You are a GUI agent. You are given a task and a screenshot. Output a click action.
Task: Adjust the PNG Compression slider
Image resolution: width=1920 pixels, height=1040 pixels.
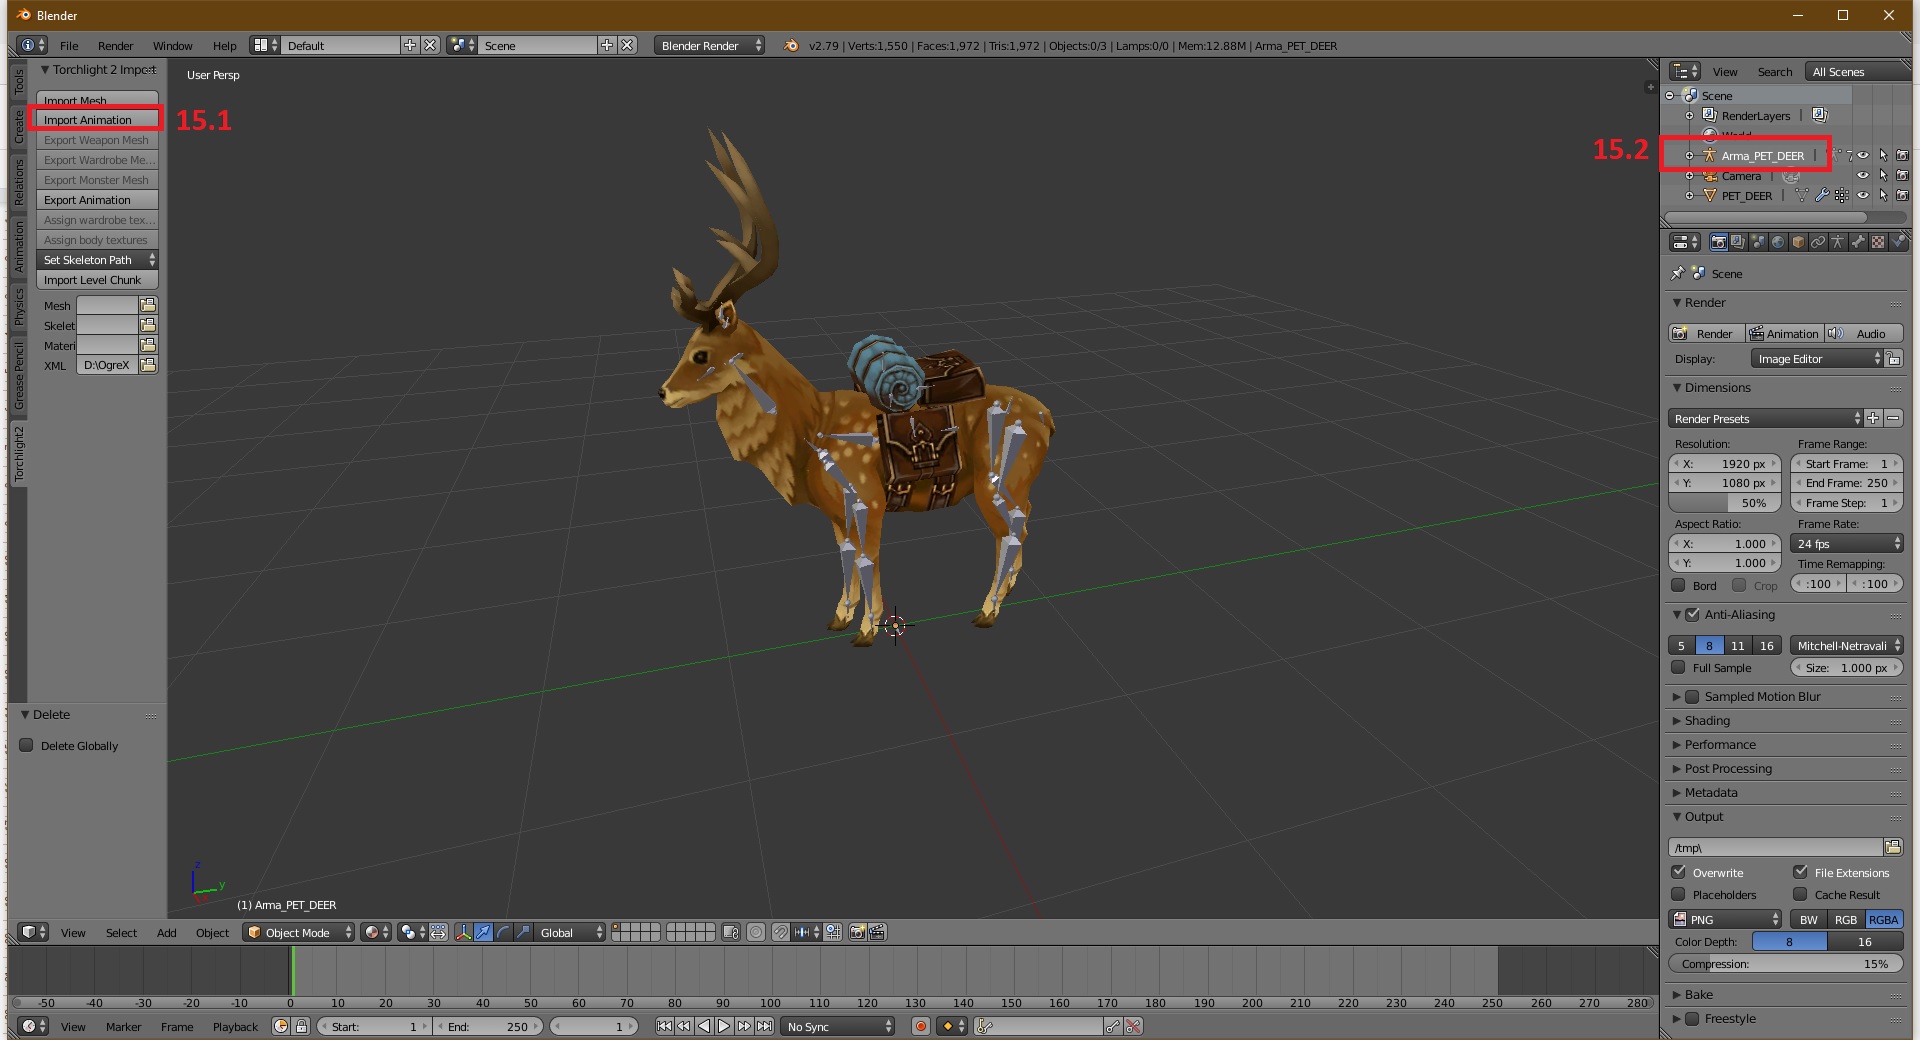pyautogui.click(x=1785, y=964)
